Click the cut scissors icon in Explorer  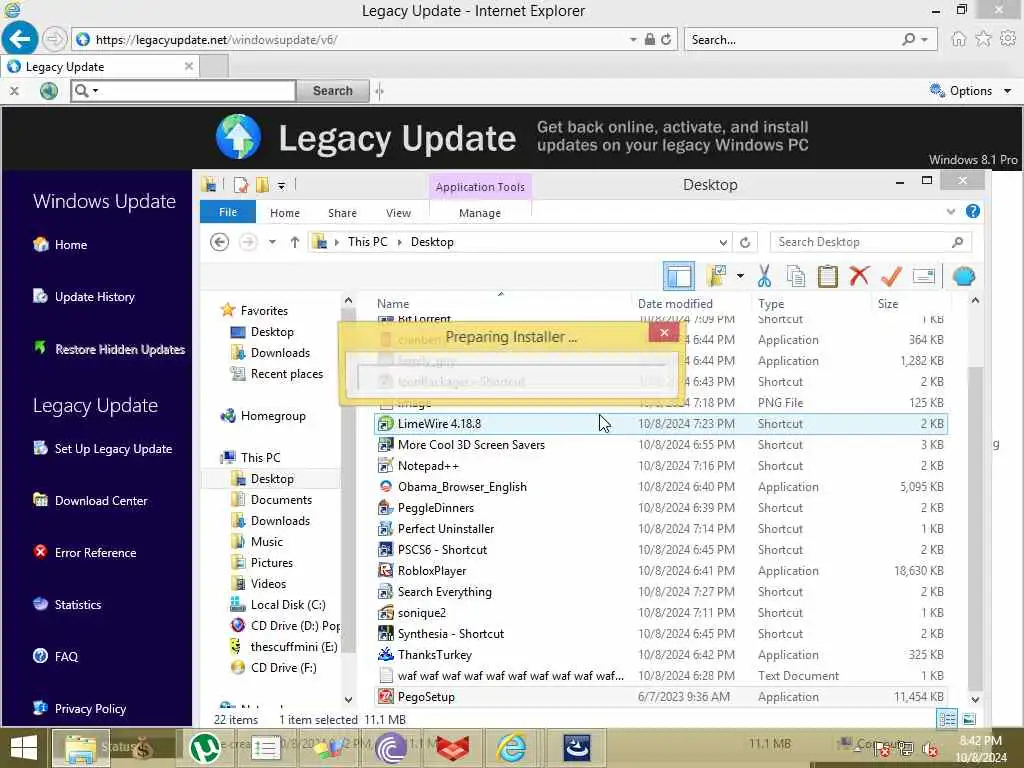764,276
